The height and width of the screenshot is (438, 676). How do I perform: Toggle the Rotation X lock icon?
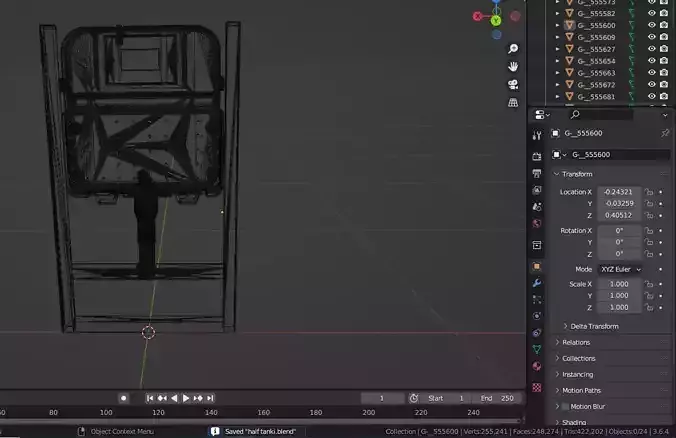point(649,231)
